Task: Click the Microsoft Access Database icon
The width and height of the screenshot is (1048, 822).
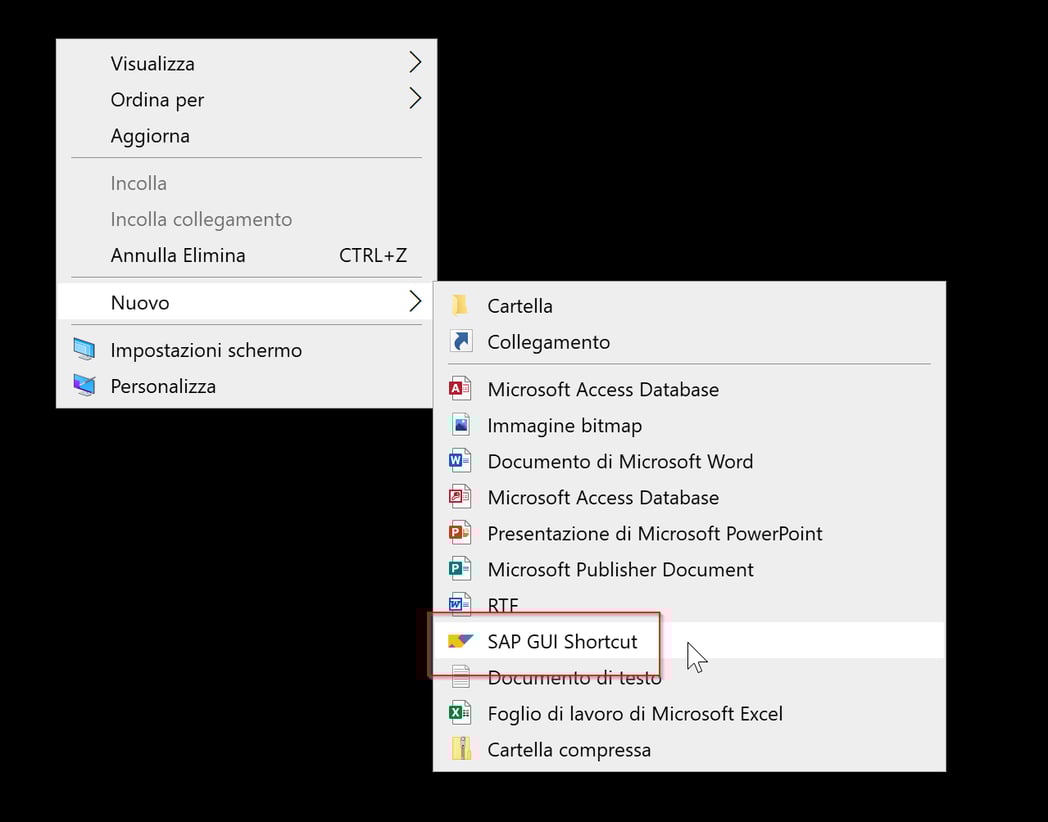Action: click(x=461, y=389)
